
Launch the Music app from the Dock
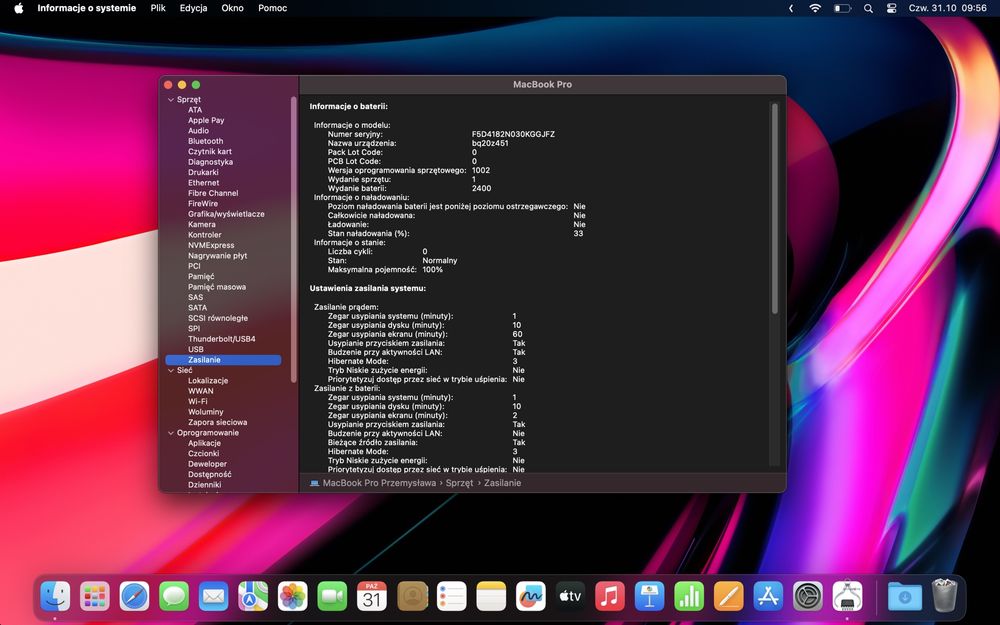pos(610,597)
